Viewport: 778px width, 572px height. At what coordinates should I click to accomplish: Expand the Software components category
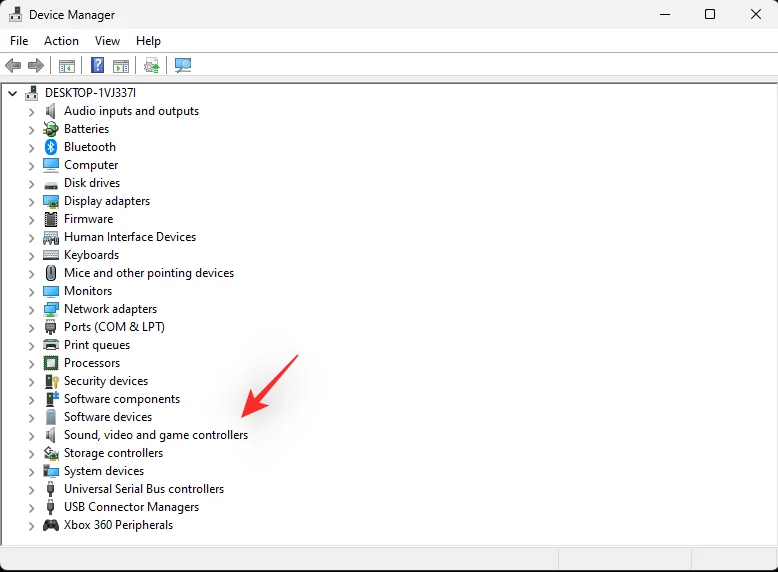click(x=31, y=400)
